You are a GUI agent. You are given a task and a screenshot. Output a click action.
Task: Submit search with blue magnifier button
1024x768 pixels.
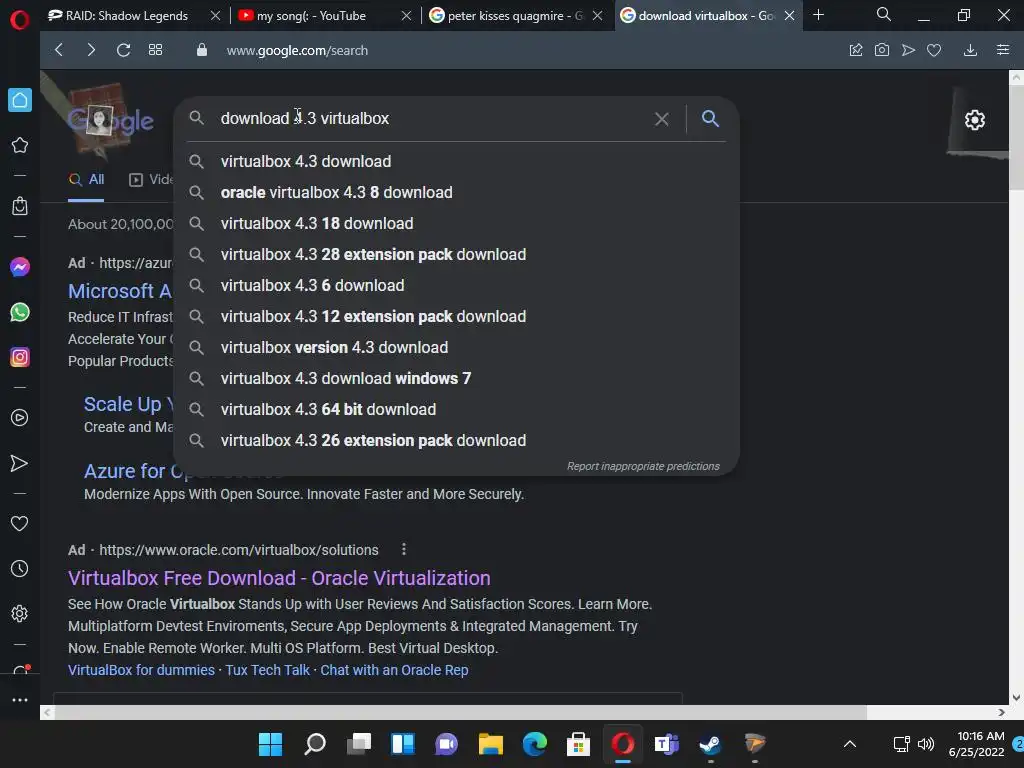tap(711, 118)
